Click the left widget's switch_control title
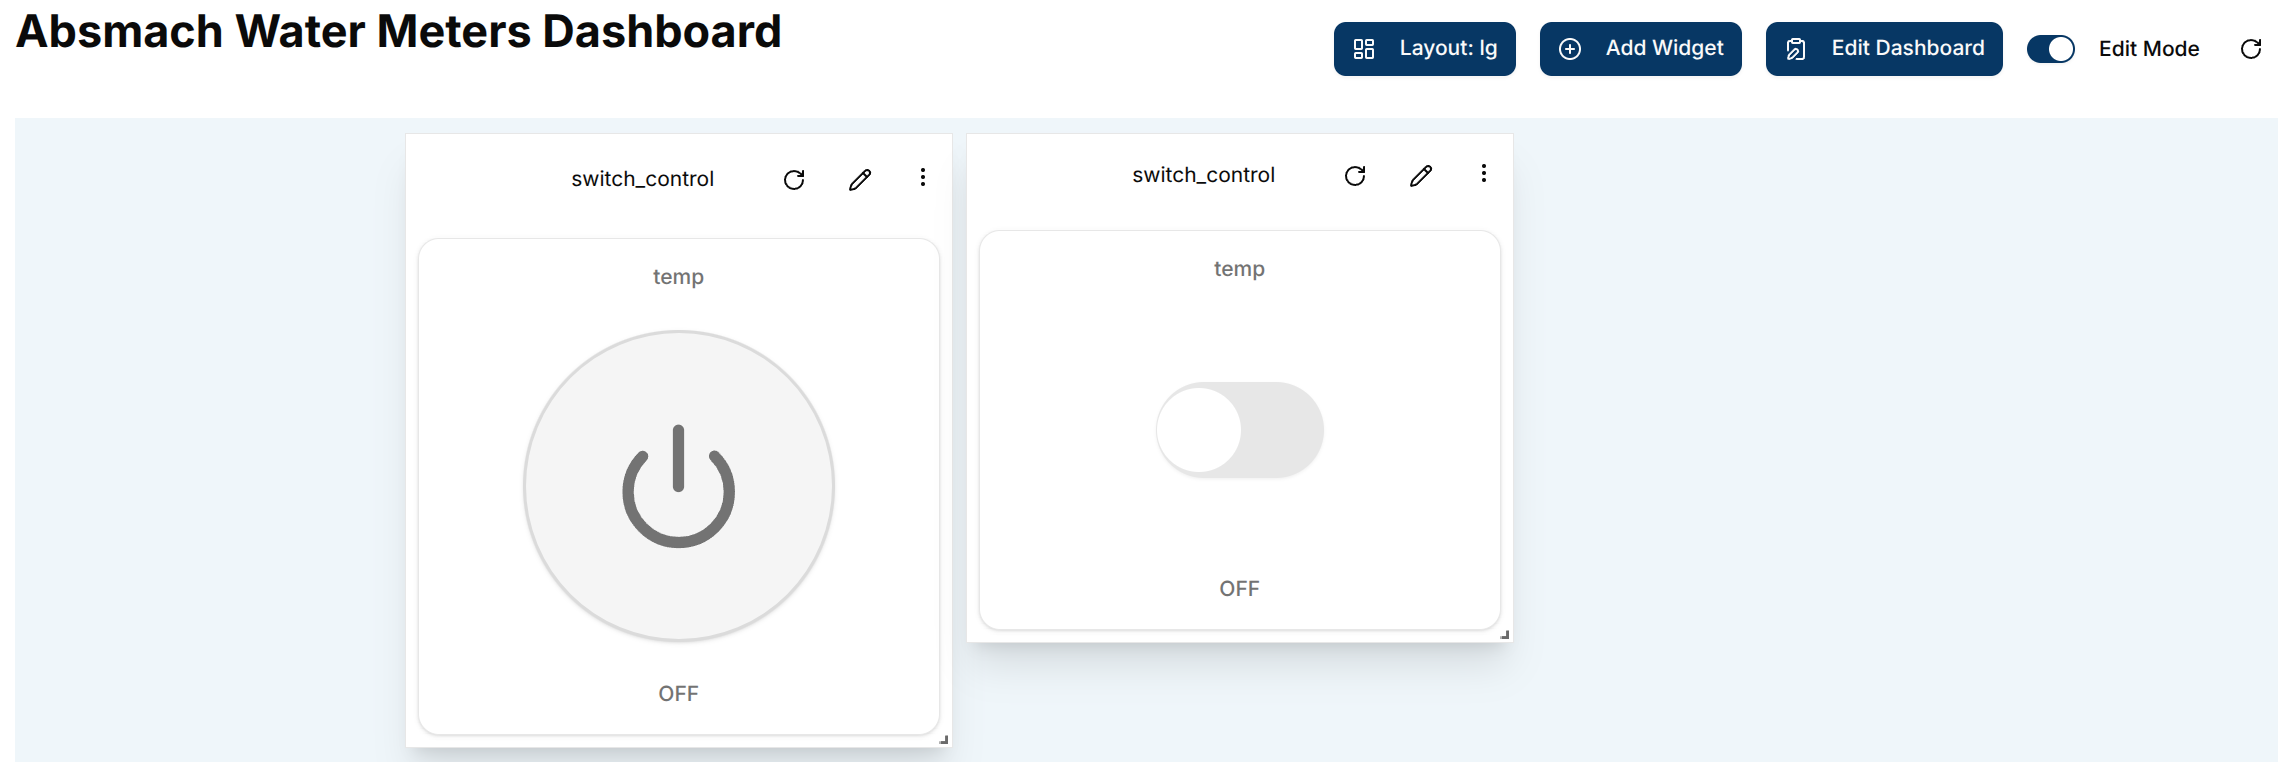The height and width of the screenshot is (762, 2296). [642, 179]
